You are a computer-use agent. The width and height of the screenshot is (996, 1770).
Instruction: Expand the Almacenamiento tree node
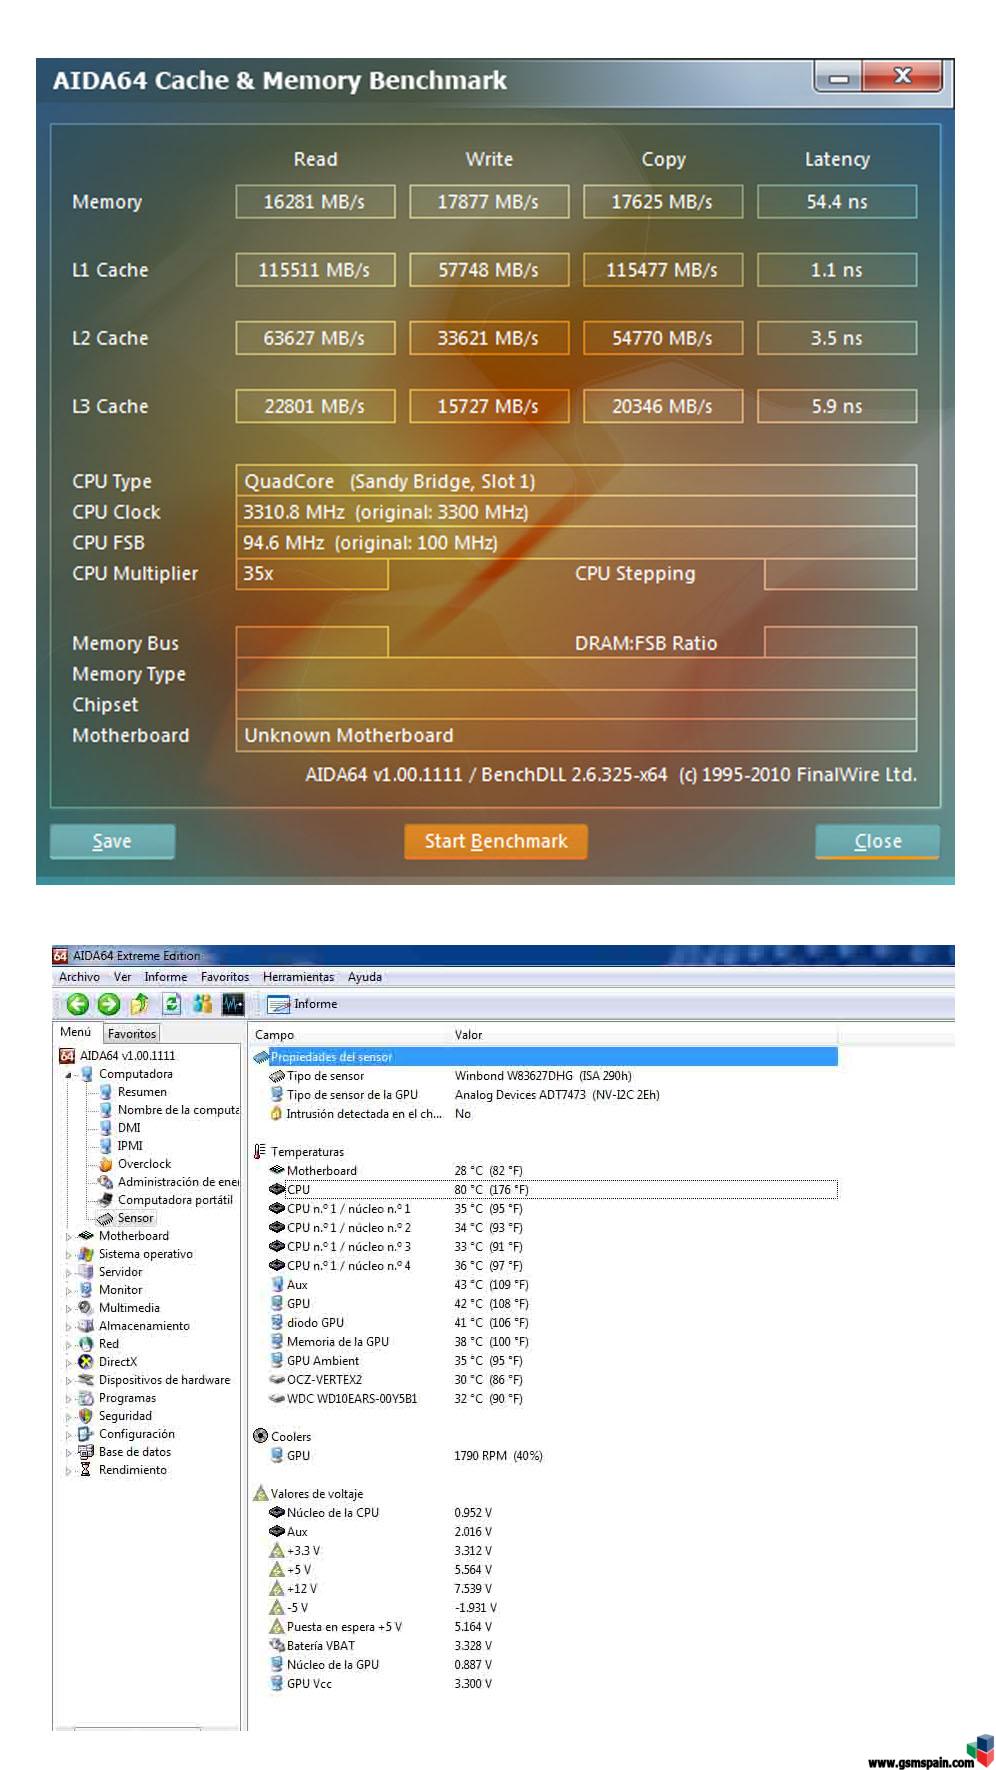[69, 1327]
